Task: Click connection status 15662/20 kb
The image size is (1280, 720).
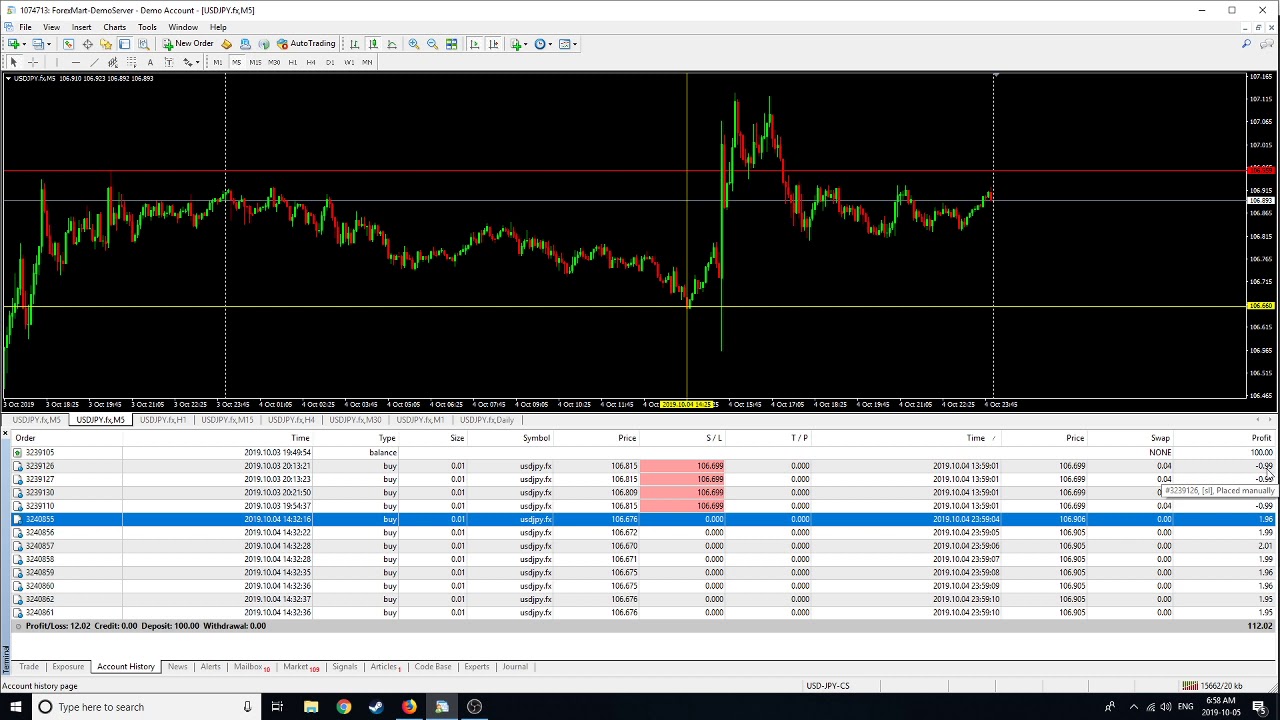Action: [x=1212, y=686]
